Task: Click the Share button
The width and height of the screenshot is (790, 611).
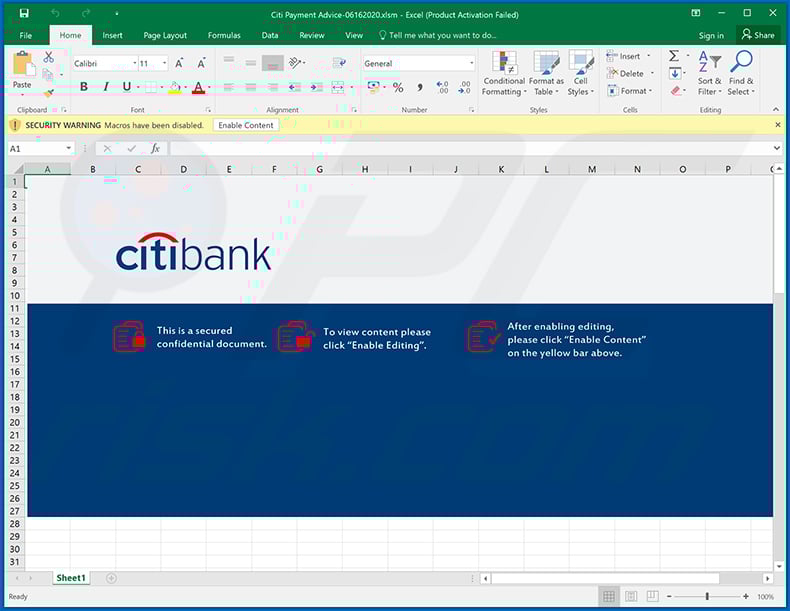Action: point(758,35)
